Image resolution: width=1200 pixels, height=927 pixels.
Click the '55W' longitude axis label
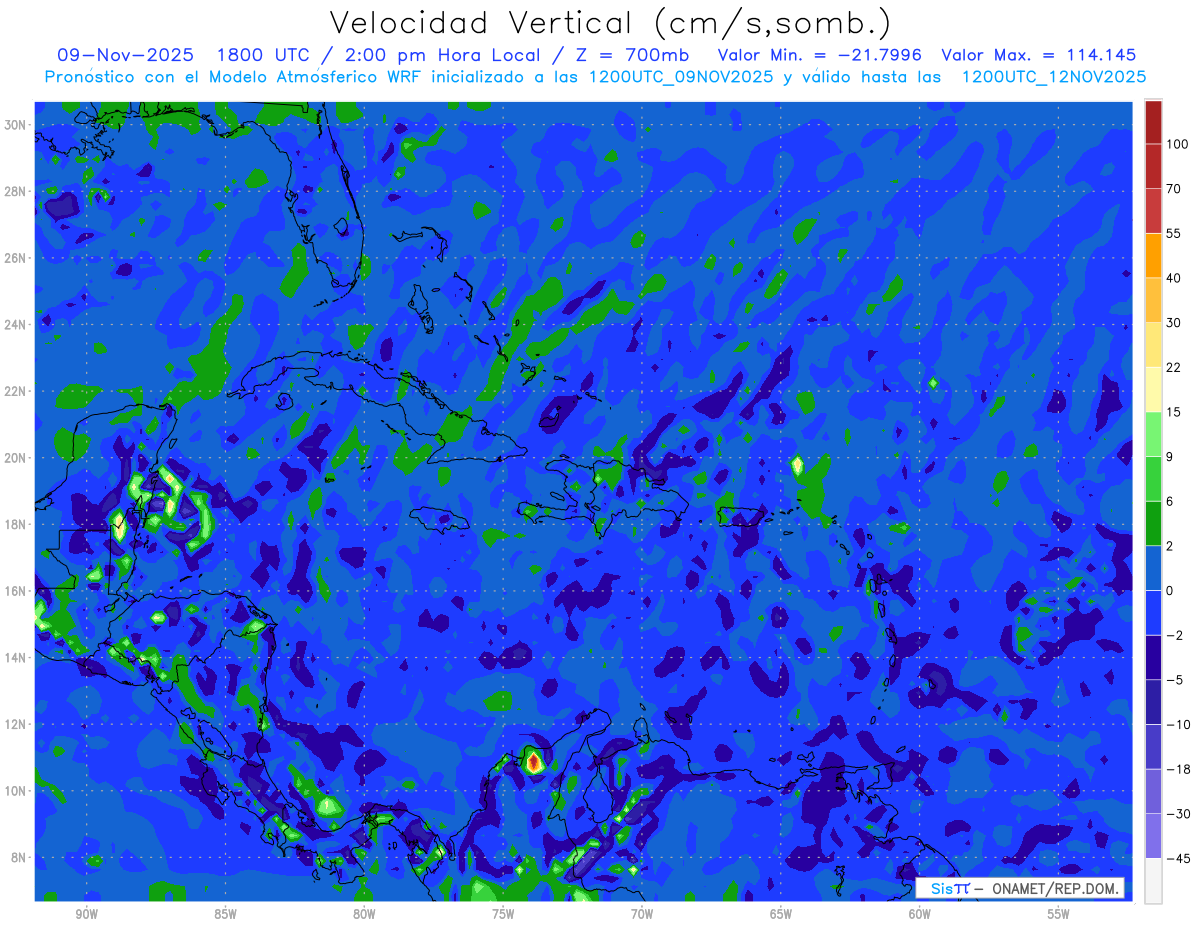click(x=1059, y=914)
